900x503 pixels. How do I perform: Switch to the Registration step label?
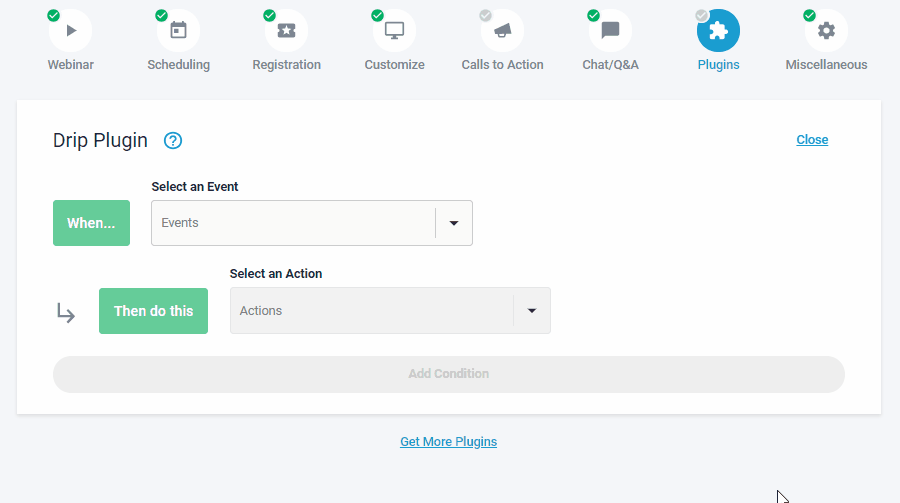pos(286,65)
